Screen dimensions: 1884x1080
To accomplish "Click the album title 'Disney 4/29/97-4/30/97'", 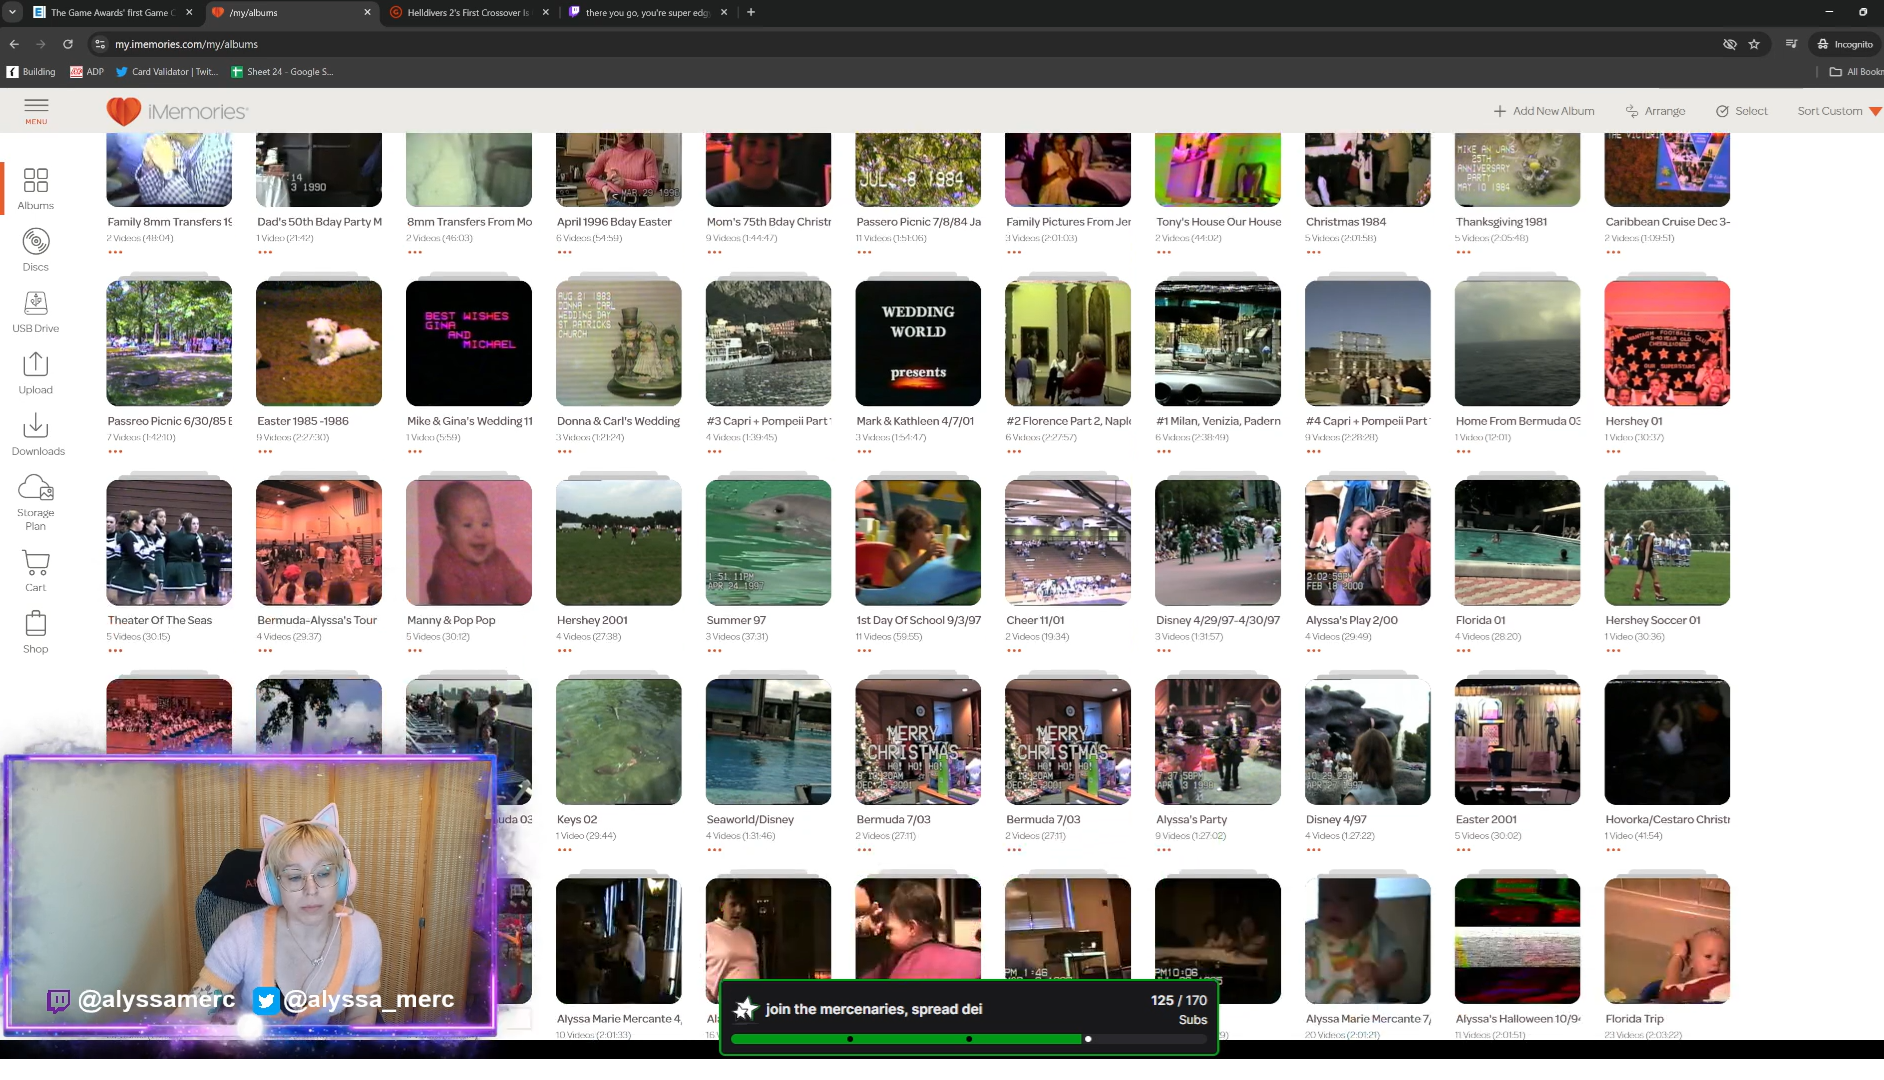I will click(x=1218, y=620).
